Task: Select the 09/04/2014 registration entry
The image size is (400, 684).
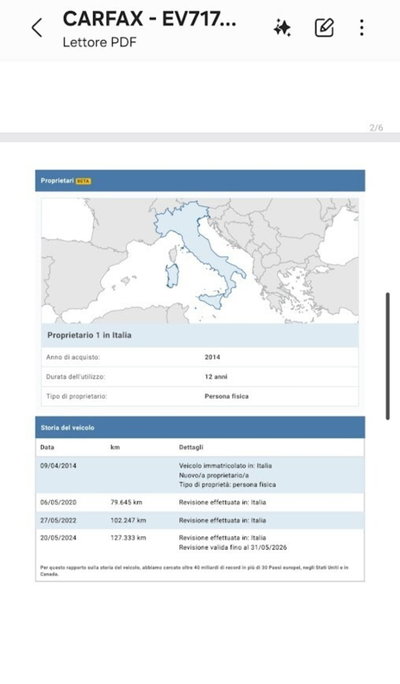Action: (200, 475)
